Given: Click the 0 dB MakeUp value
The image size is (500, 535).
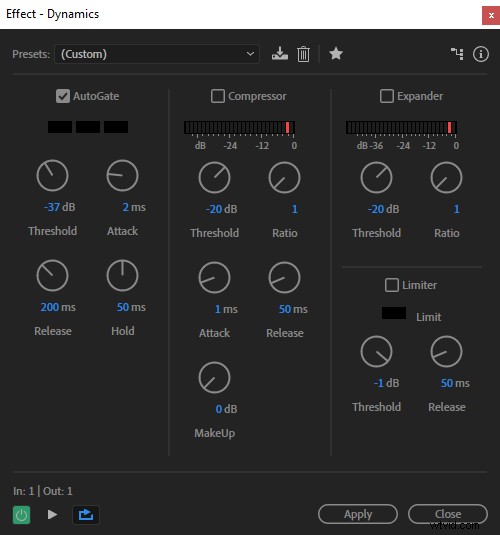Looking at the screenshot, I should [226, 409].
